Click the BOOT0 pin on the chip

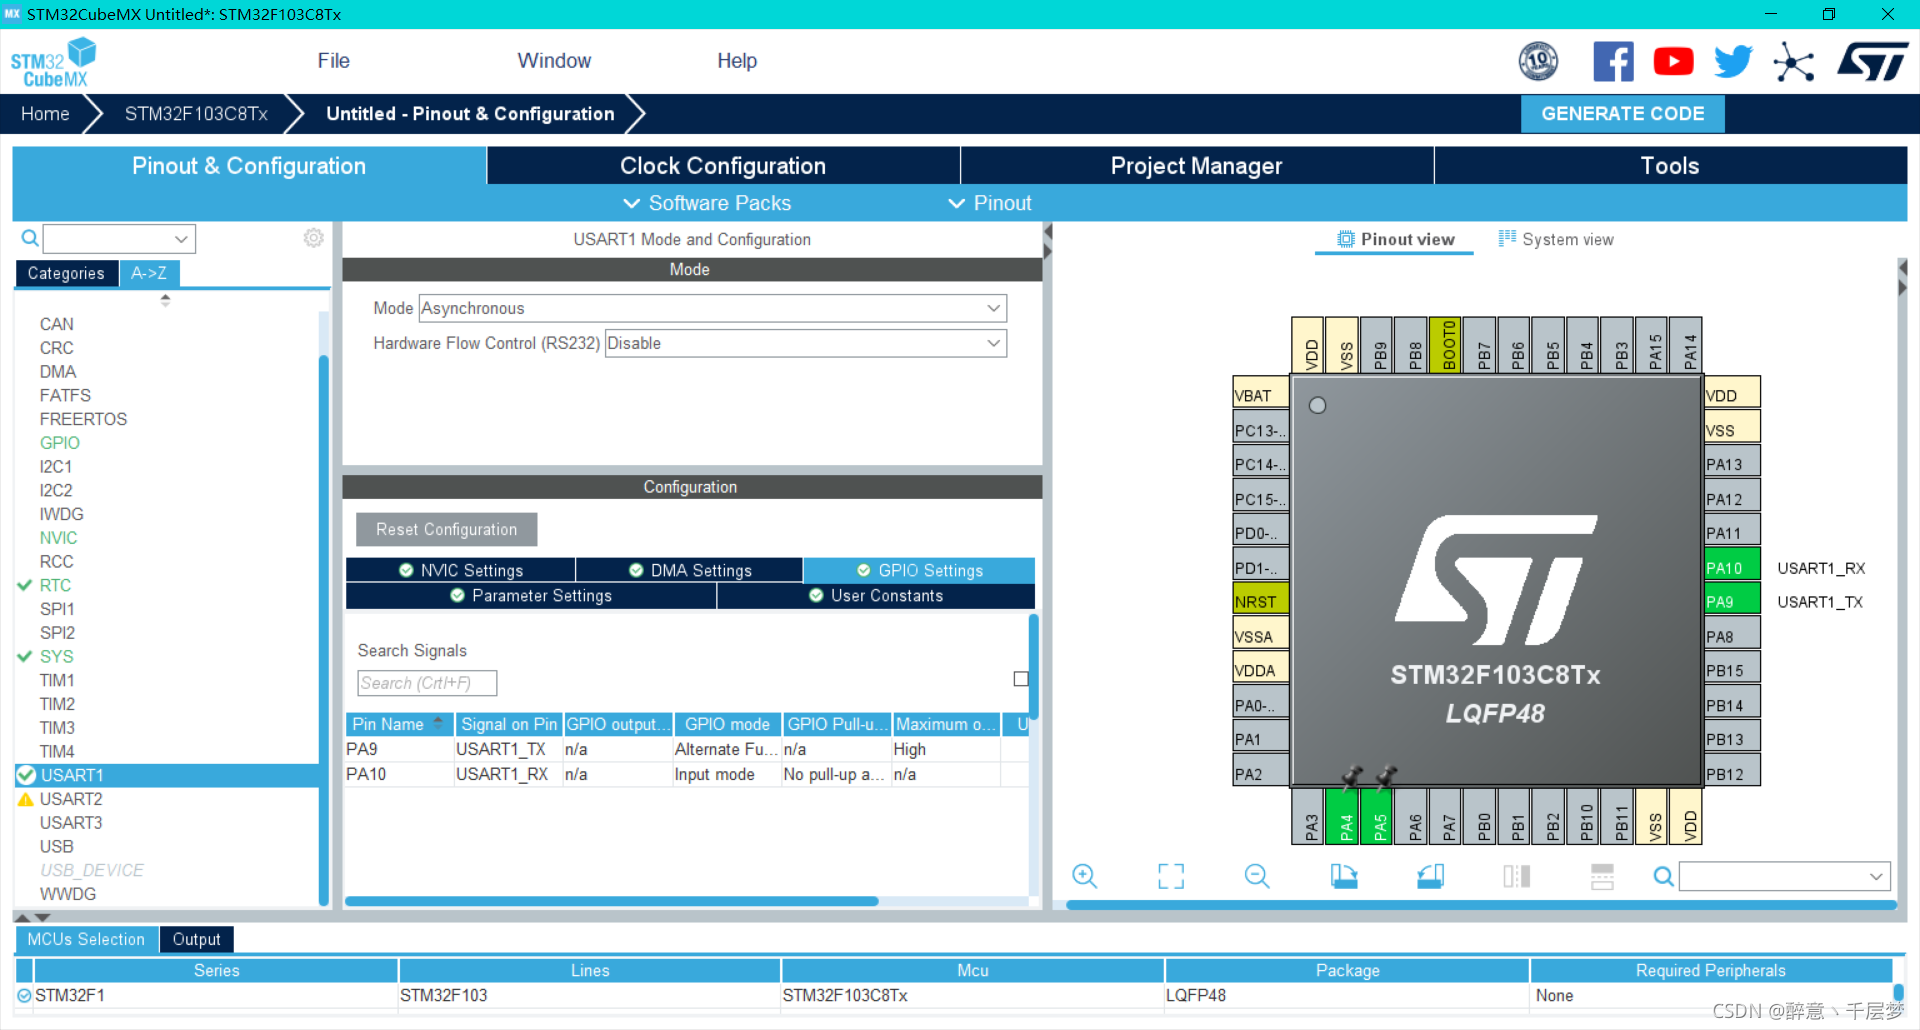[1447, 345]
